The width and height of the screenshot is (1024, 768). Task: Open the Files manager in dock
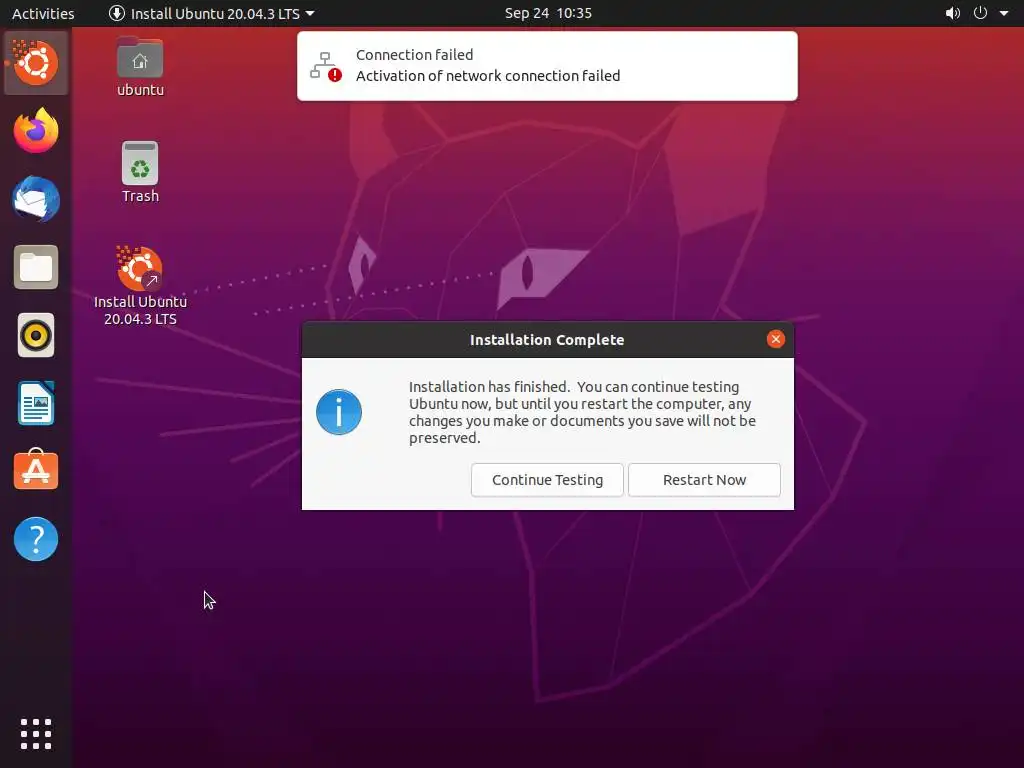36,267
